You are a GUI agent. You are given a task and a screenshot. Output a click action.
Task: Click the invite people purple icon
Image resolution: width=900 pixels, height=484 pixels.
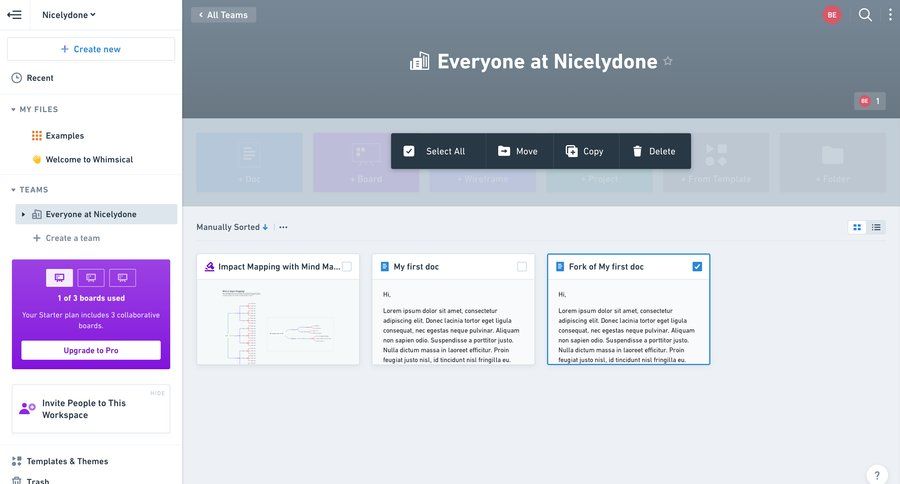click(27, 408)
